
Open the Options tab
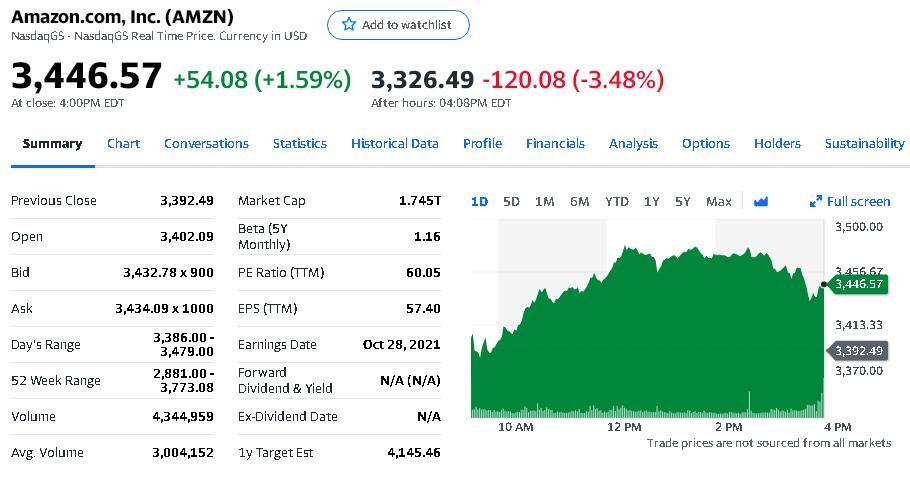(705, 143)
